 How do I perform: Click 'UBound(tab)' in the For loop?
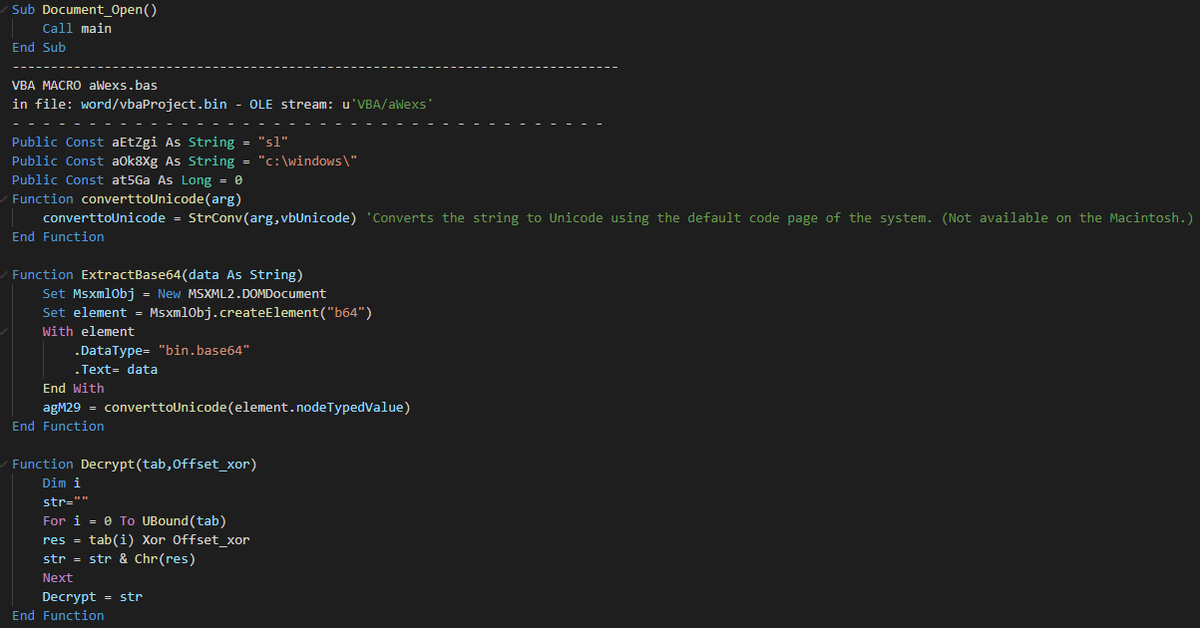tap(184, 521)
